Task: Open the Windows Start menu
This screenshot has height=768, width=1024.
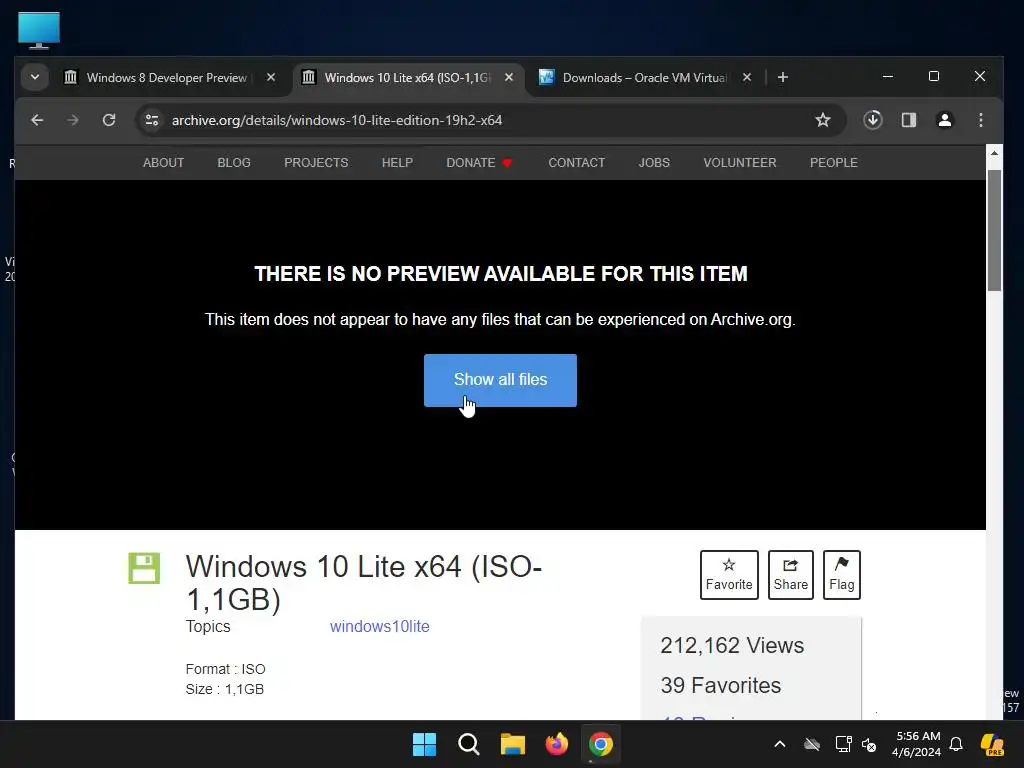Action: (424, 744)
